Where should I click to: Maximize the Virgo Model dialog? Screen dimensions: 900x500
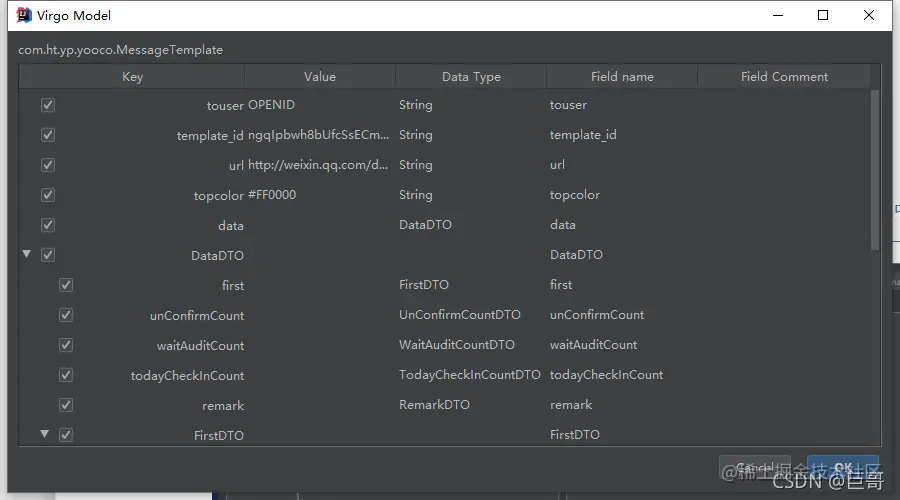(823, 15)
